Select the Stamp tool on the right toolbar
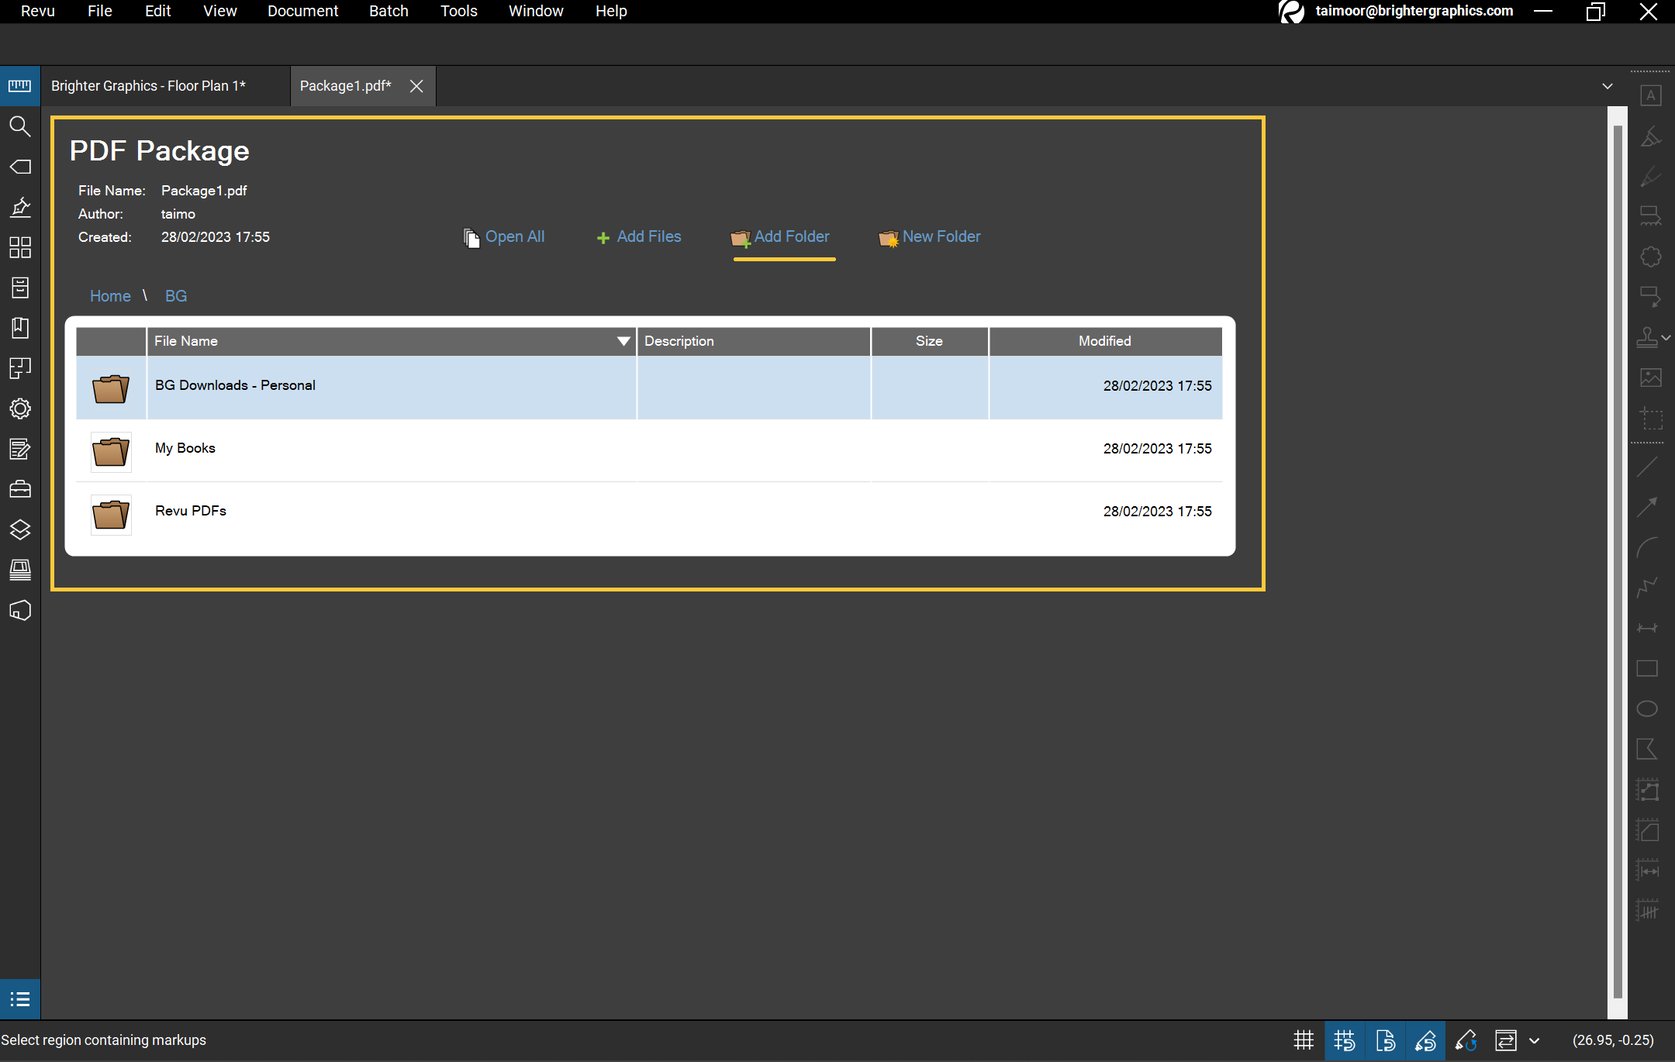The height and width of the screenshot is (1062, 1675). 1648,337
